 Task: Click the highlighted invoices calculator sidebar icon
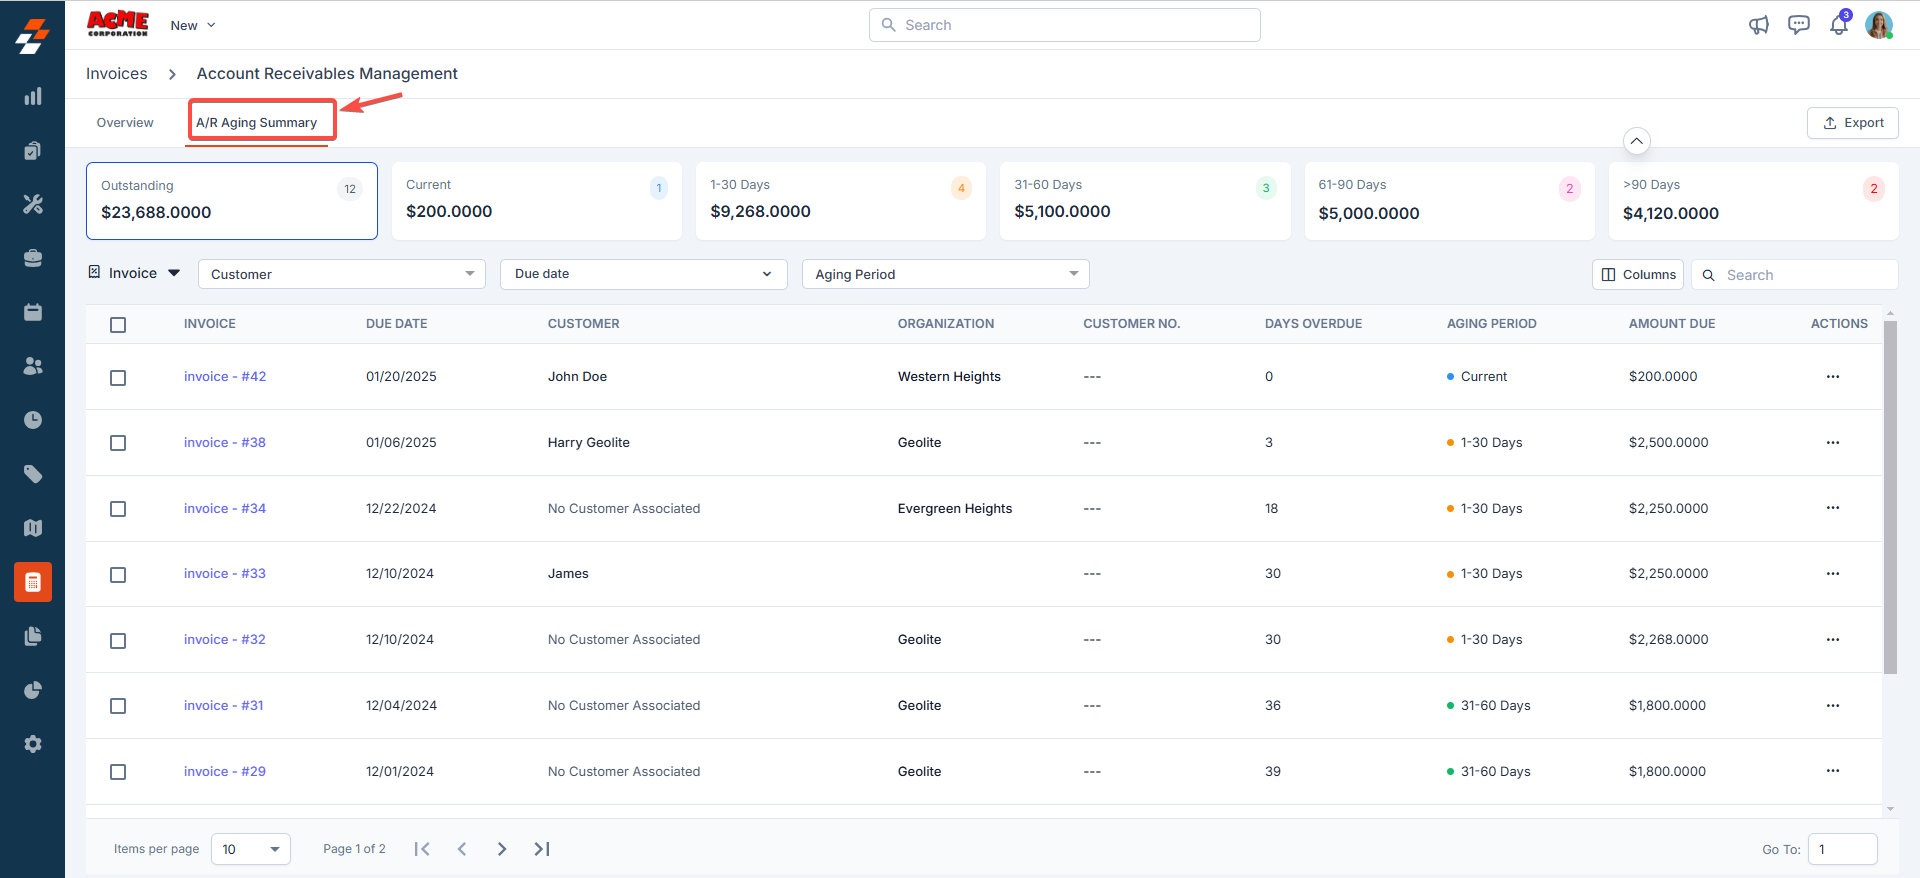(x=33, y=582)
